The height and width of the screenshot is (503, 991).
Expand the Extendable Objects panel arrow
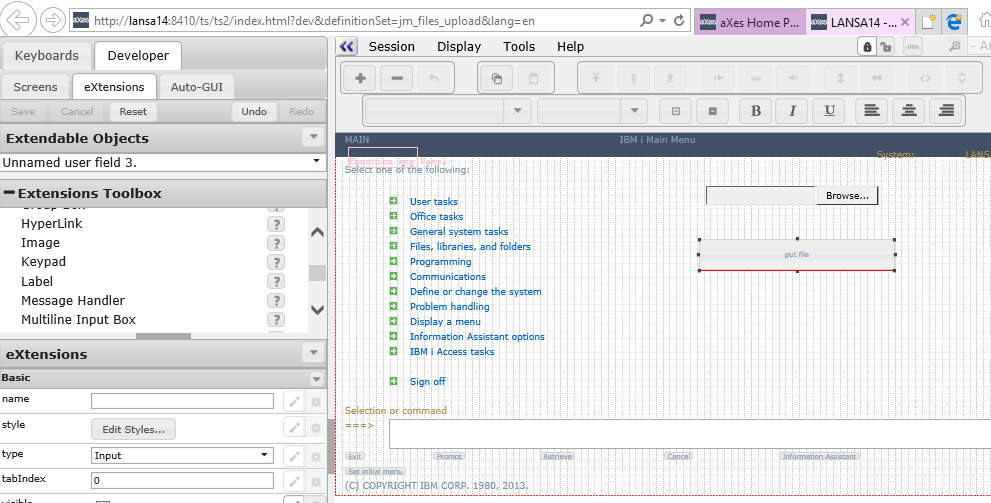[313, 138]
